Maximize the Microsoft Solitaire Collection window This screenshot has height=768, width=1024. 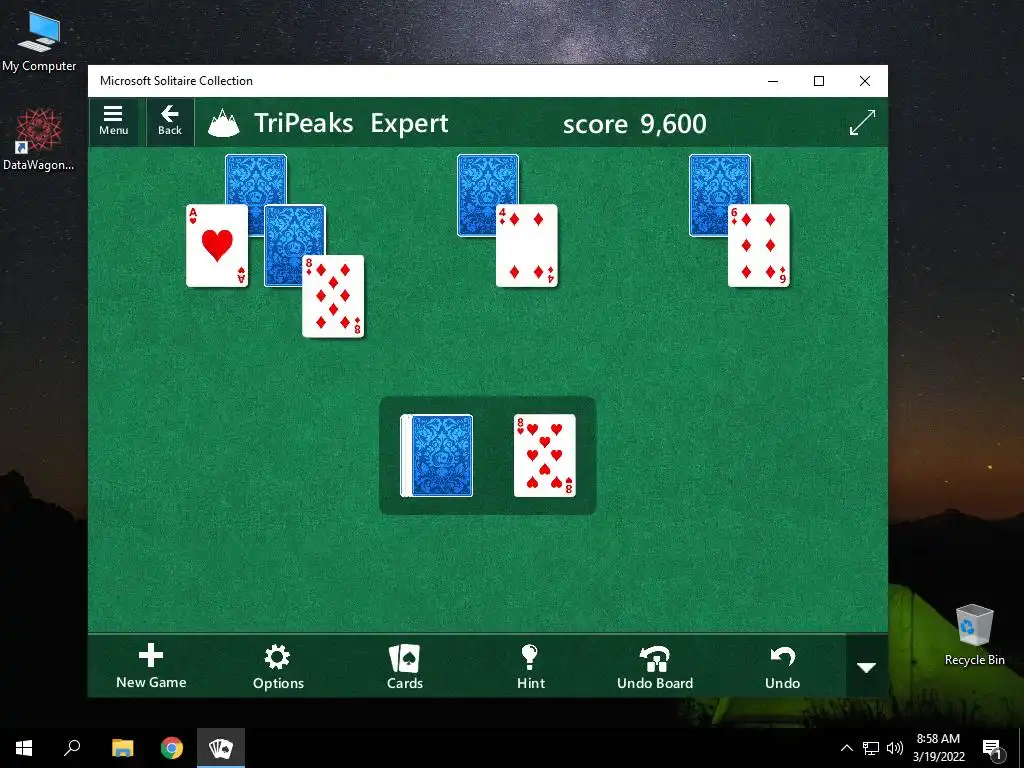(x=819, y=81)
